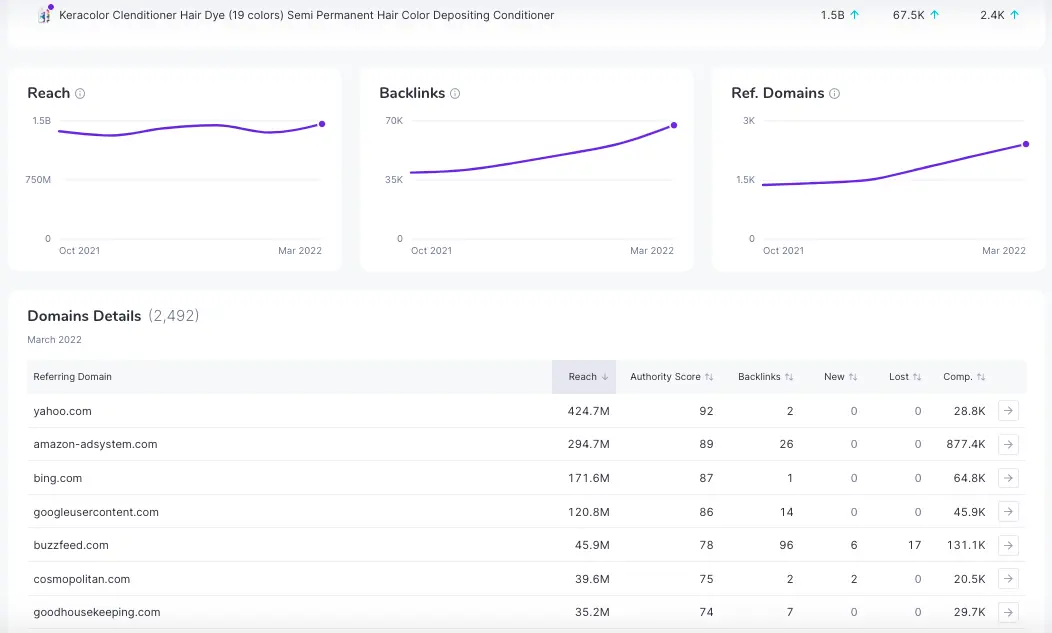Click the Backlinks chart info icon

[455, 94]
